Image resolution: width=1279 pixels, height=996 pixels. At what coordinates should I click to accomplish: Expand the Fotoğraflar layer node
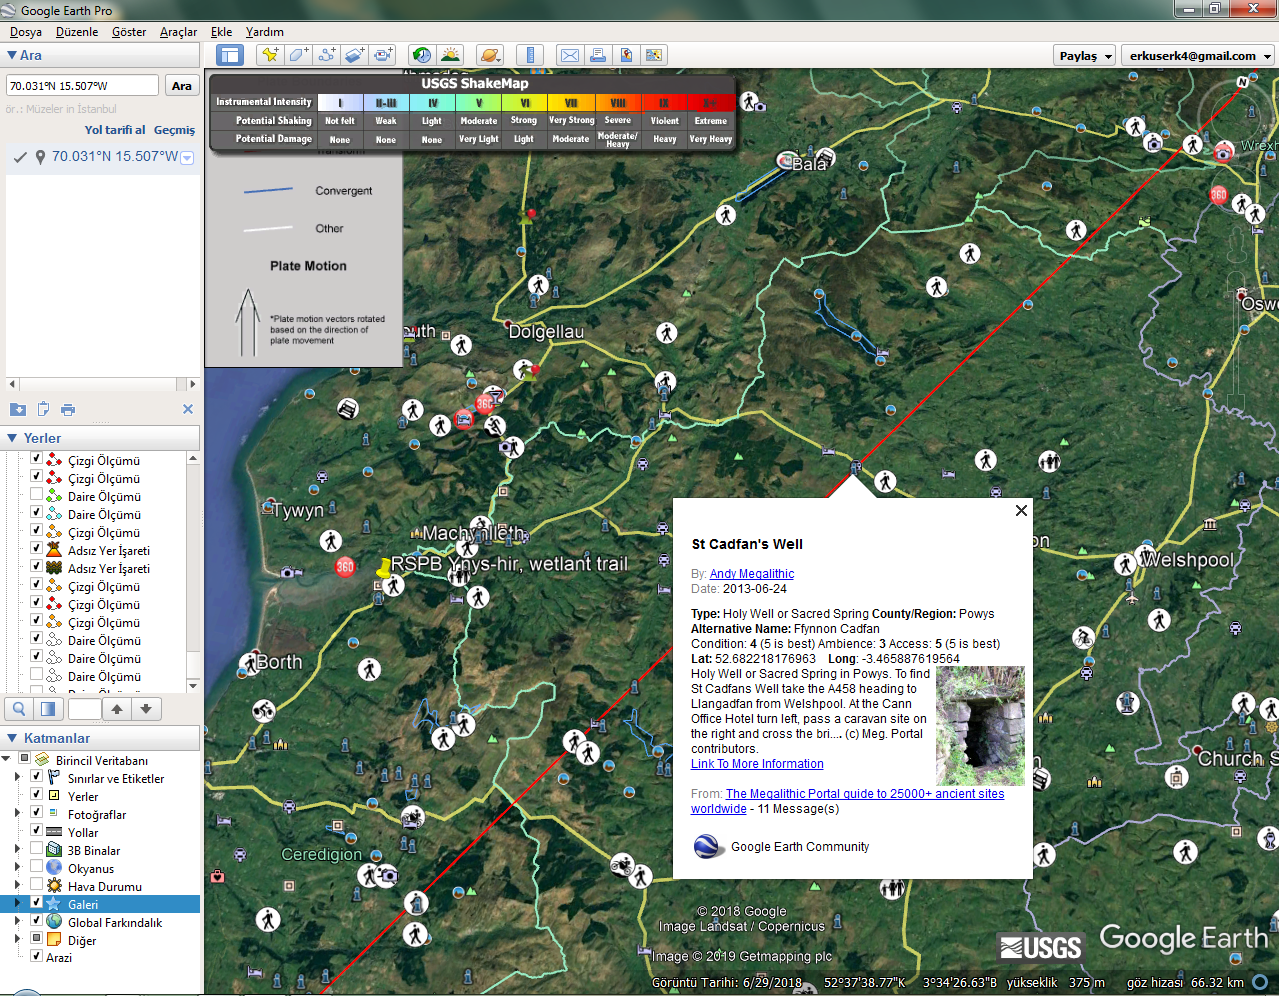18,813
